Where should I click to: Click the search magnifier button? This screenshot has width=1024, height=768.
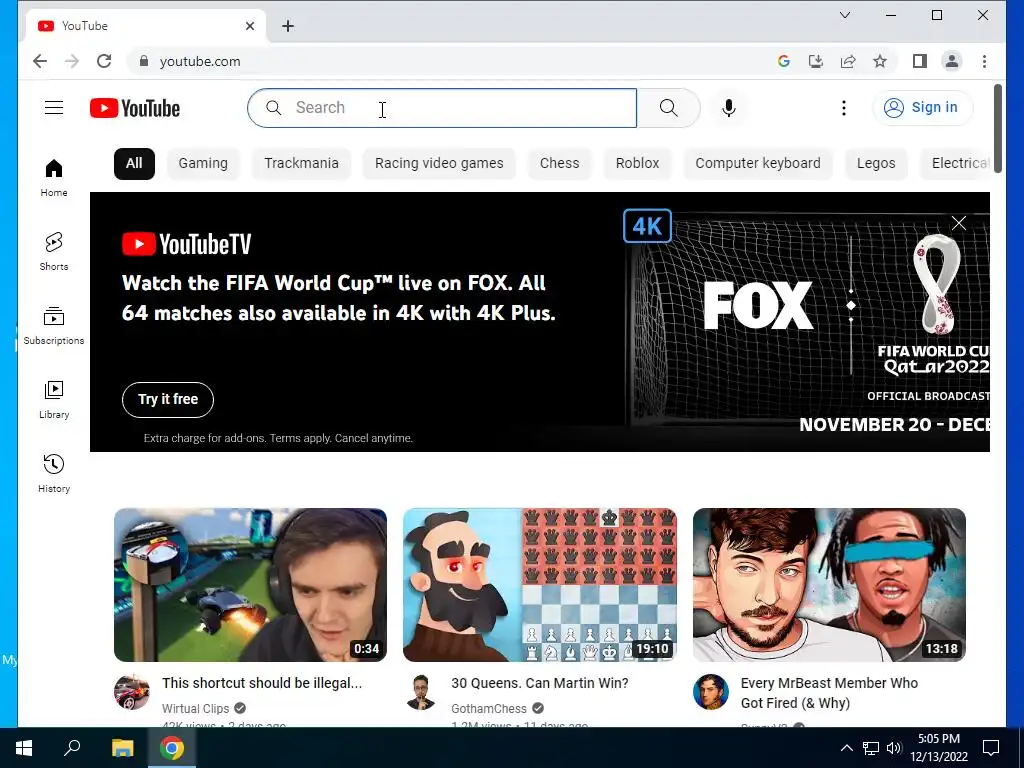668,108
